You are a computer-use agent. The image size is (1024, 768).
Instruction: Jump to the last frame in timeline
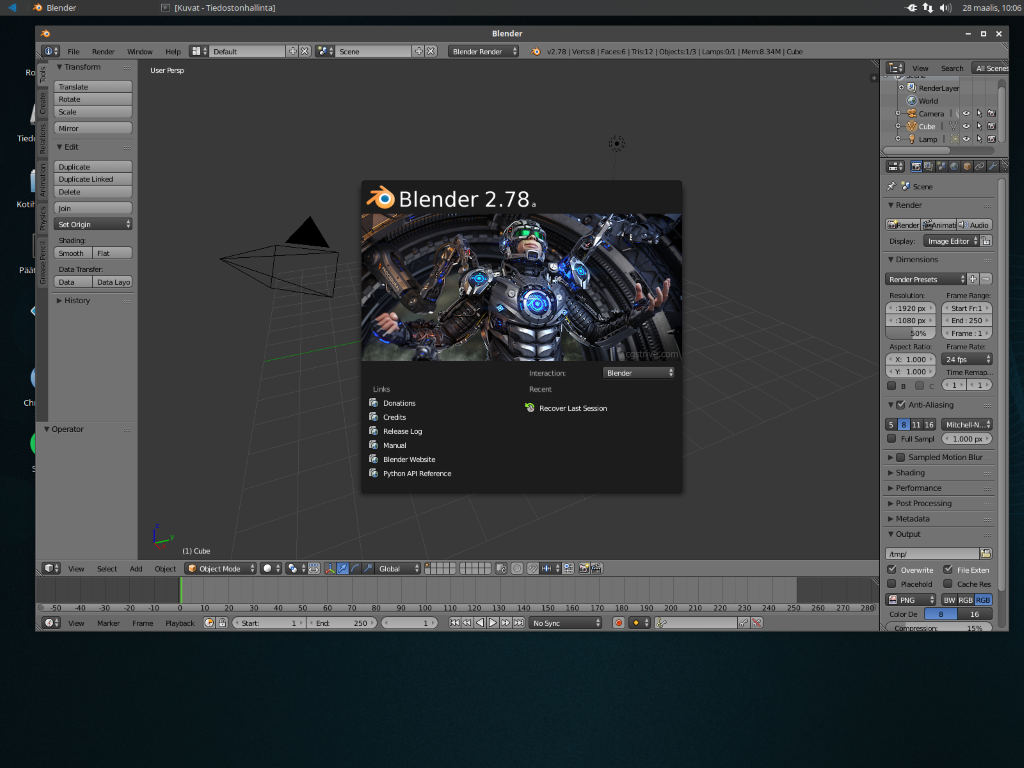pos(519,623)
